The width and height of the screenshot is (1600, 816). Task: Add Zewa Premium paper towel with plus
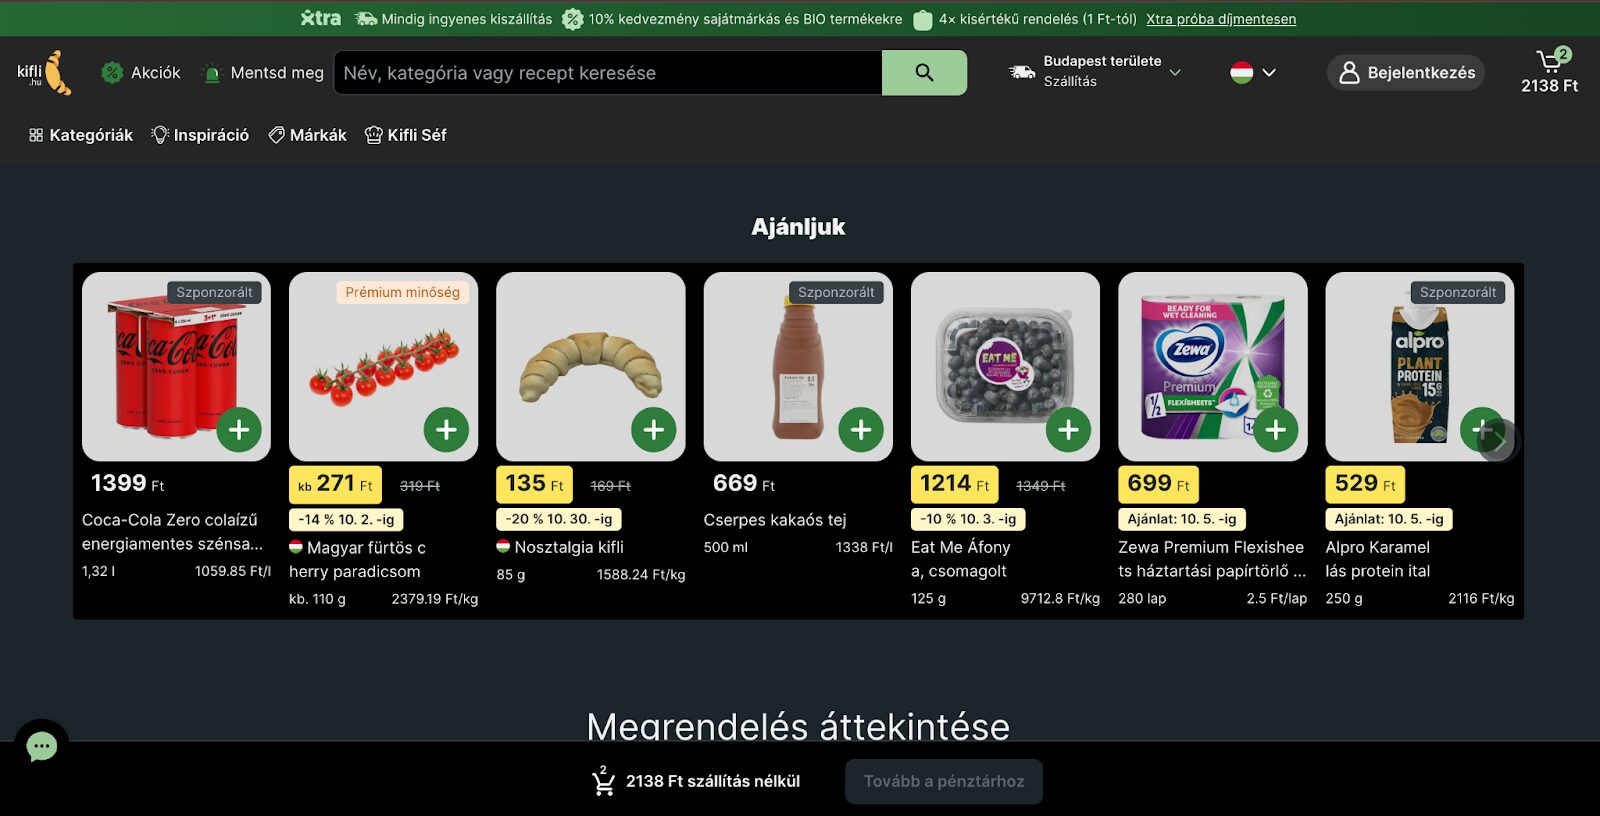(x=1276, y=430)
